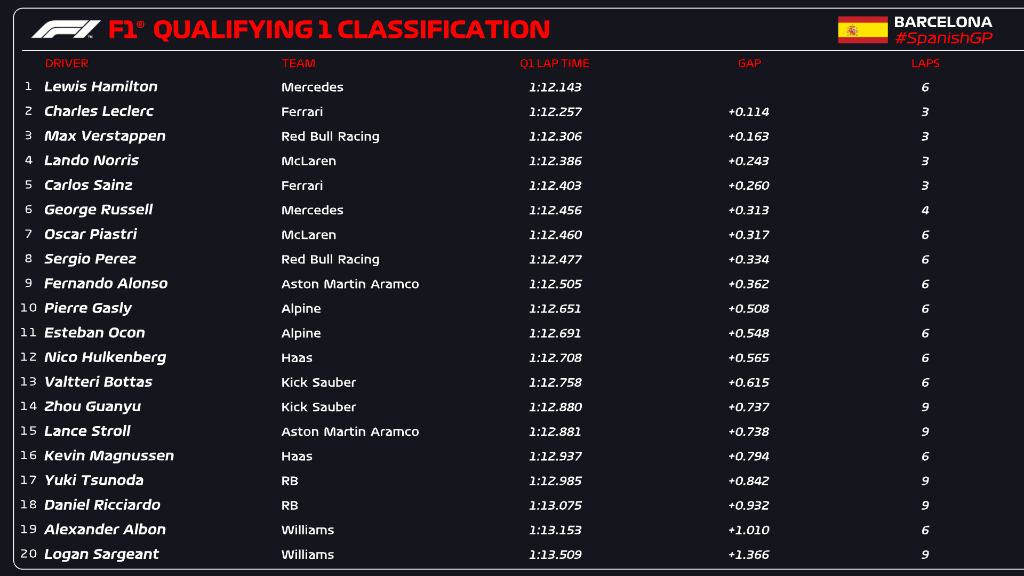1024x576 pixels.
Task: Click Zhou Guanyu's laps count
Action: (x=925, y=407)
